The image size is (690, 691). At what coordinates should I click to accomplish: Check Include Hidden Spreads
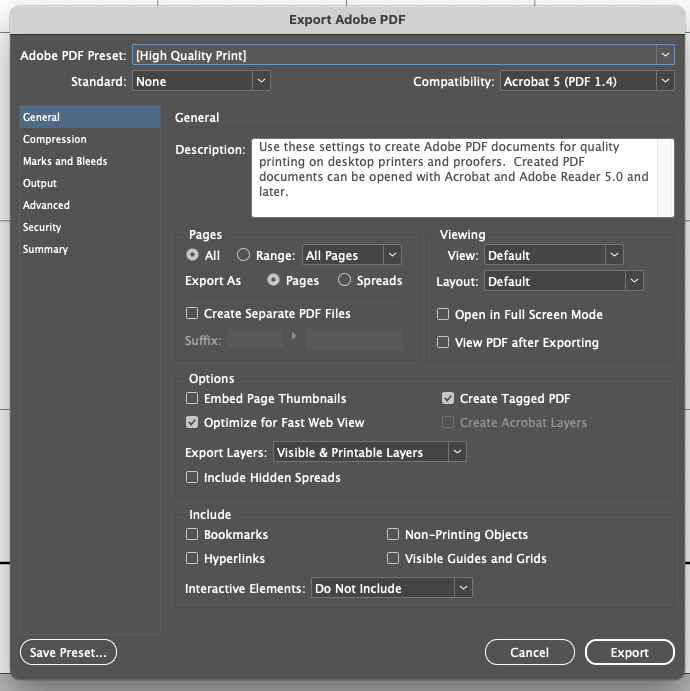pyautogui.click(x=192, y=477)
